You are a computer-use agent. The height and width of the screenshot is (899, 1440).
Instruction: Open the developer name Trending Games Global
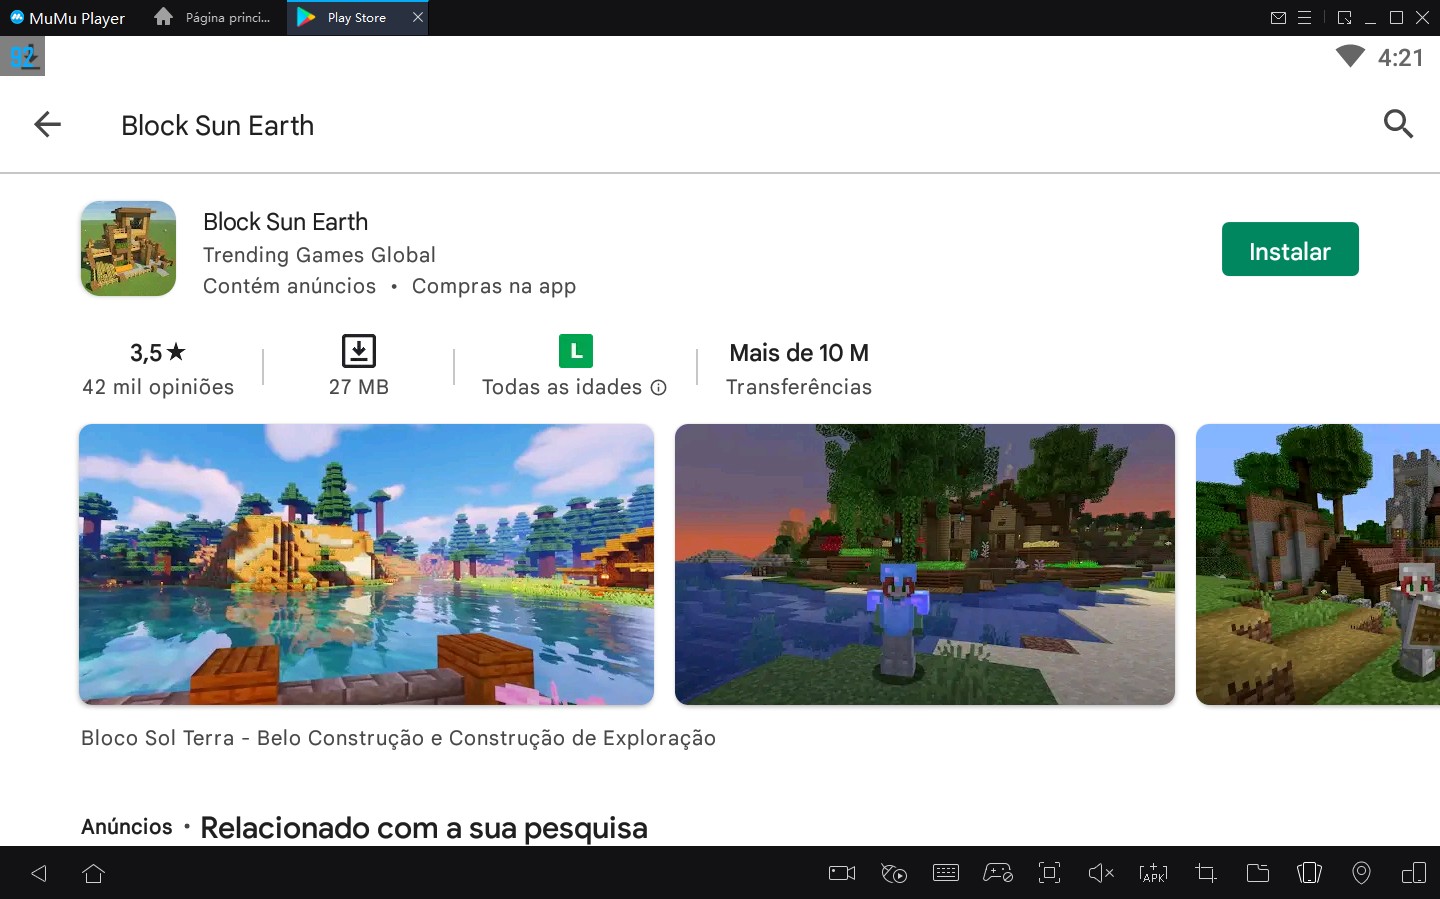(319, 255)
